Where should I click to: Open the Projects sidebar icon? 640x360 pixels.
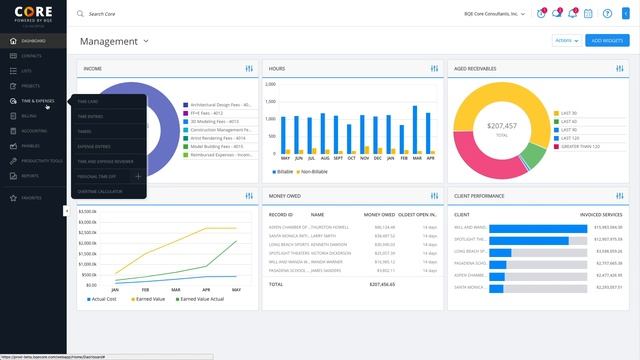[13, 86]
